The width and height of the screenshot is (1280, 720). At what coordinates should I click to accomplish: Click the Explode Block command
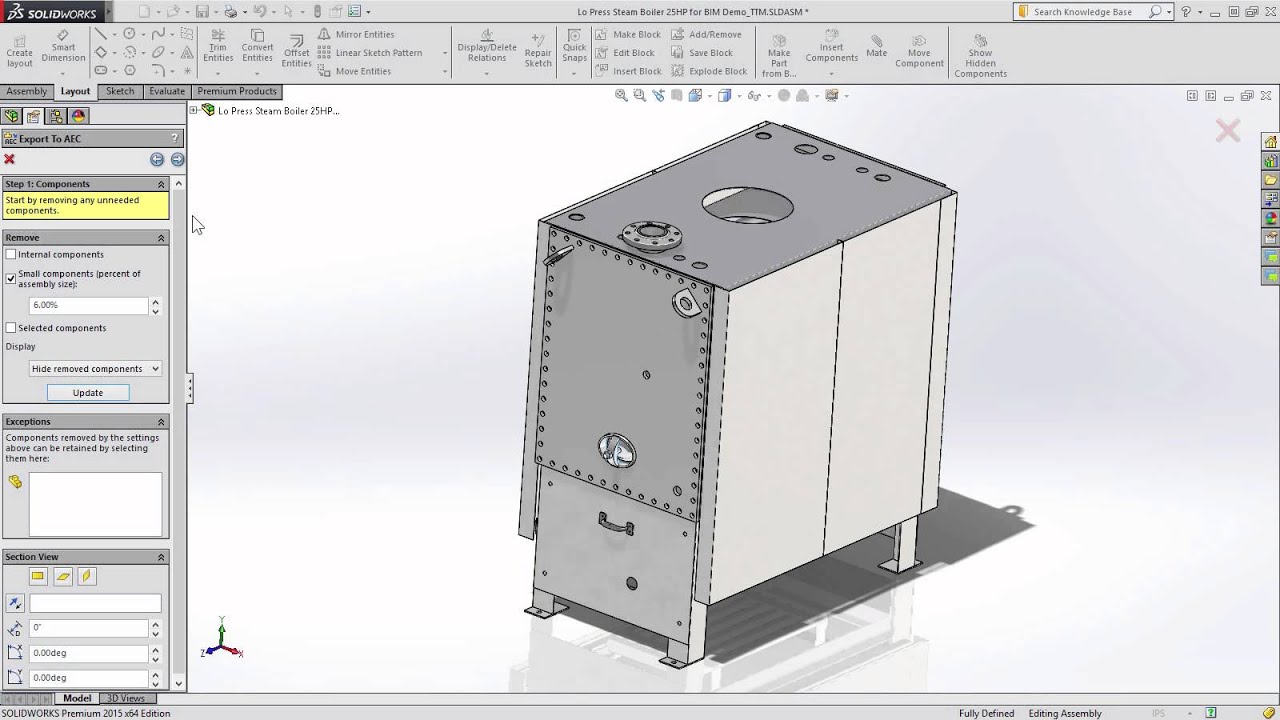710,71
